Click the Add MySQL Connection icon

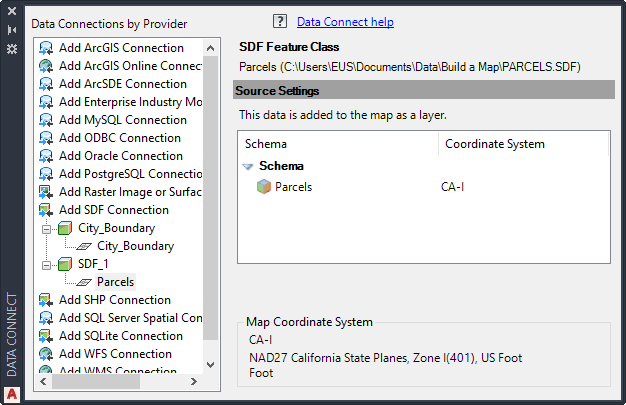(46, 120)
